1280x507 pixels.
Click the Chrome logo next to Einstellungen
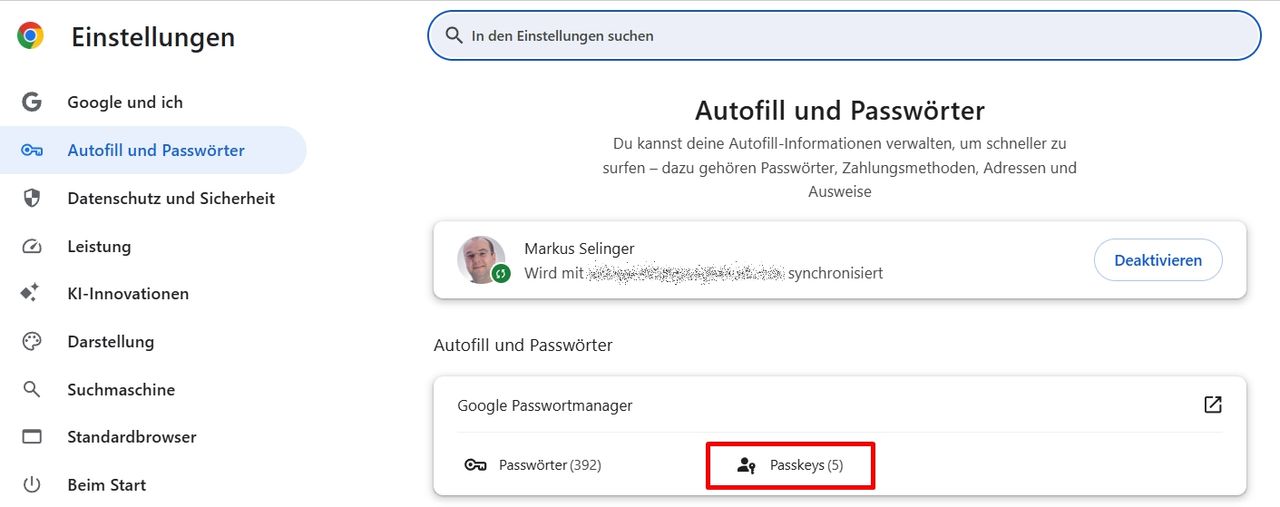[x=31, y=37]
